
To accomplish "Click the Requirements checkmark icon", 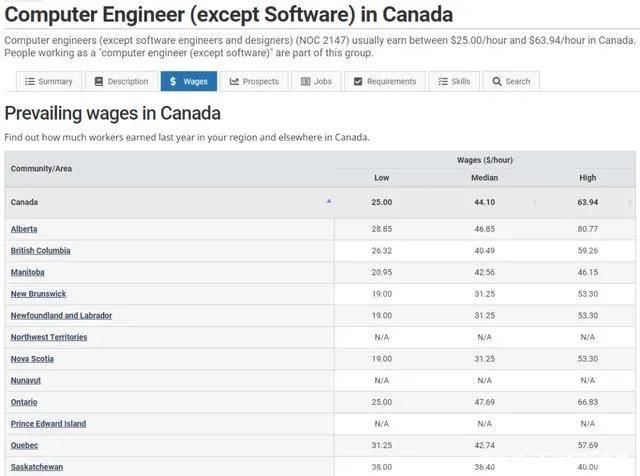I will pos(358,82).
